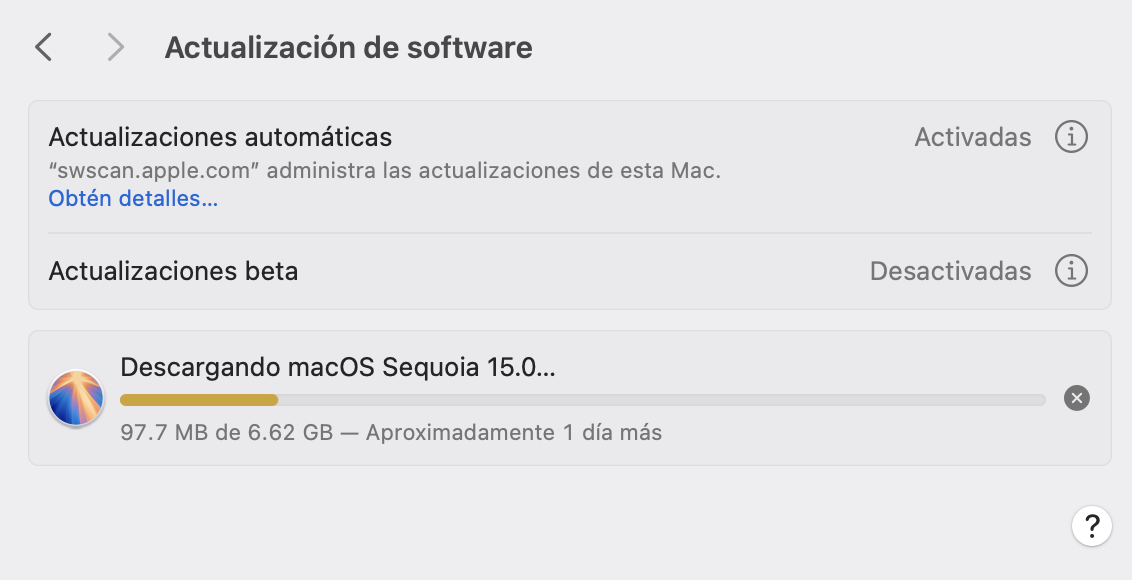The height and width of the screenshot is (580, 1132).
Task: Click the Aproximadamente 1 día más estimate
Action: click(514, 433)
